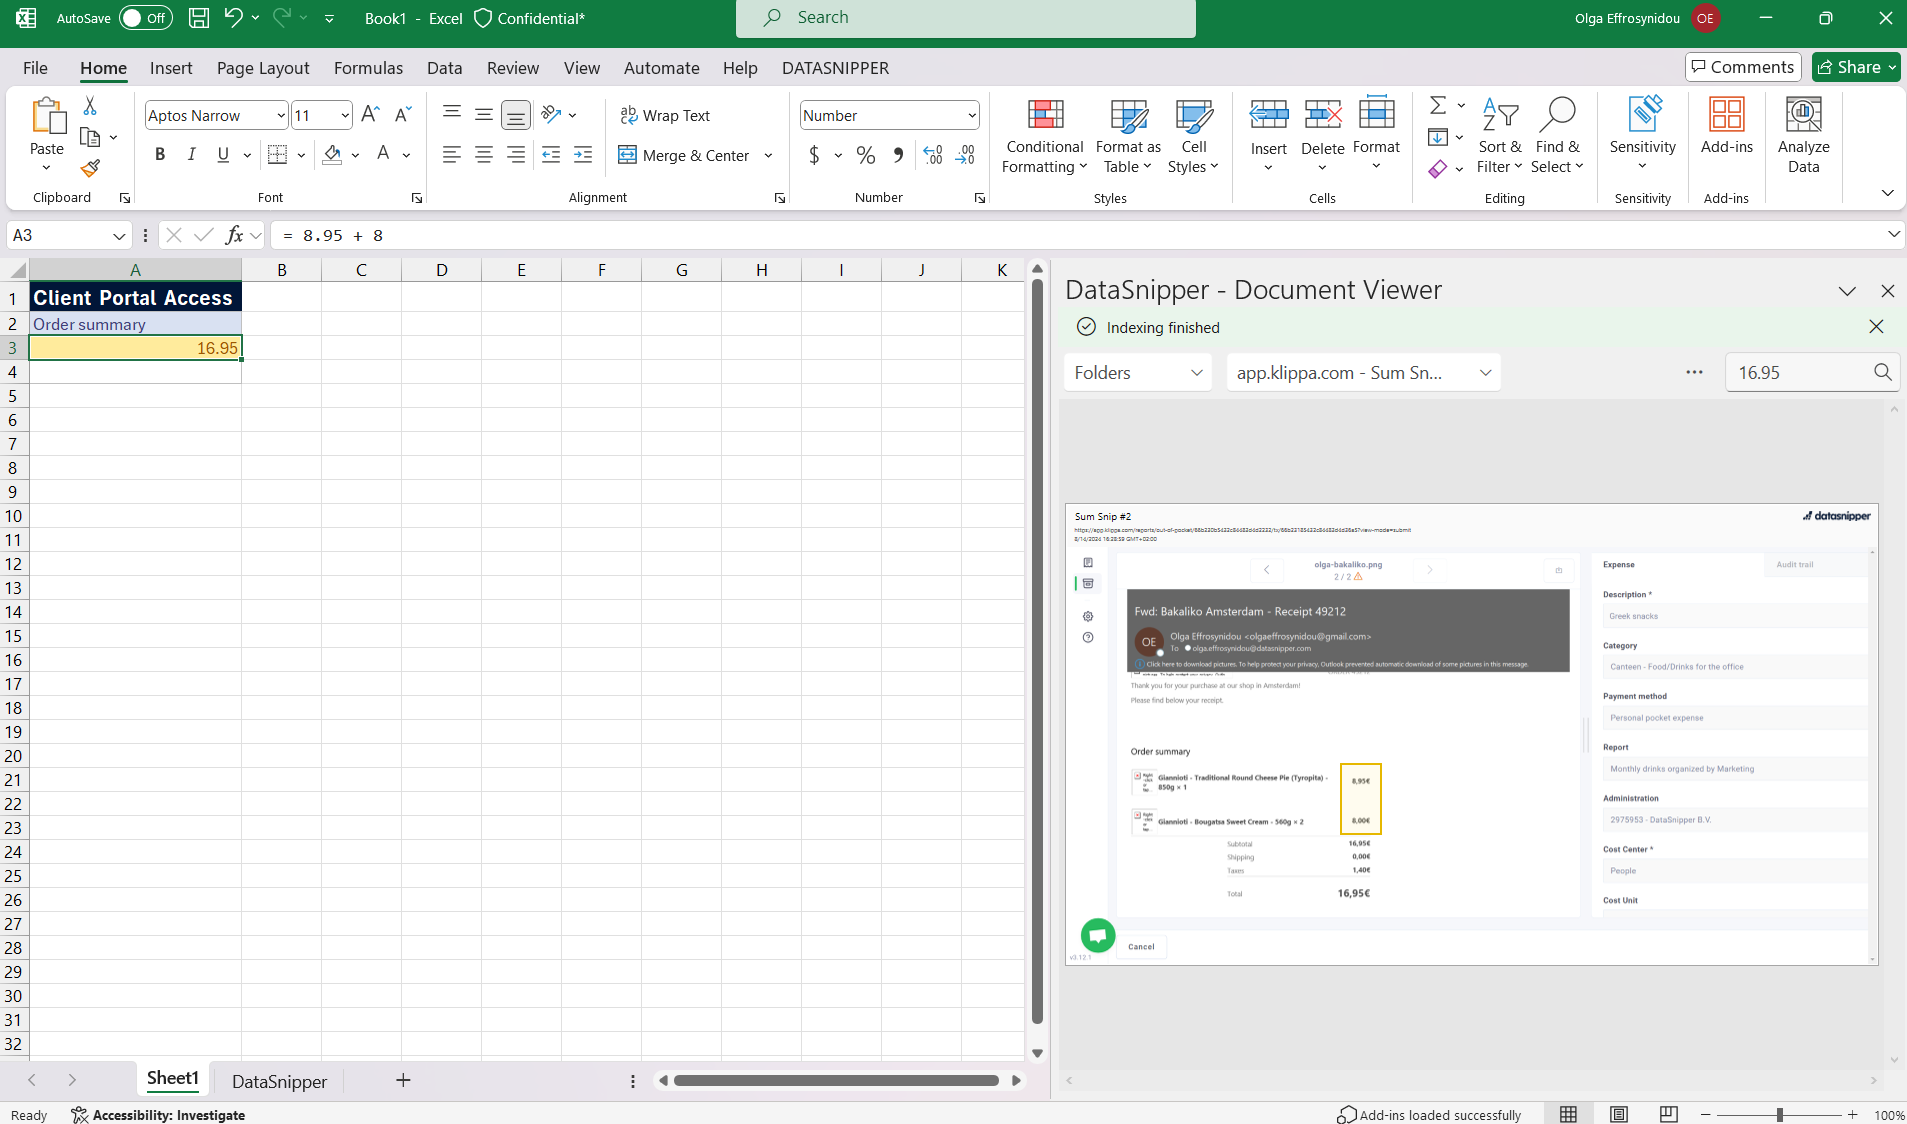Open the DataSnipper settings gear icon

[x=1087, y=617]
